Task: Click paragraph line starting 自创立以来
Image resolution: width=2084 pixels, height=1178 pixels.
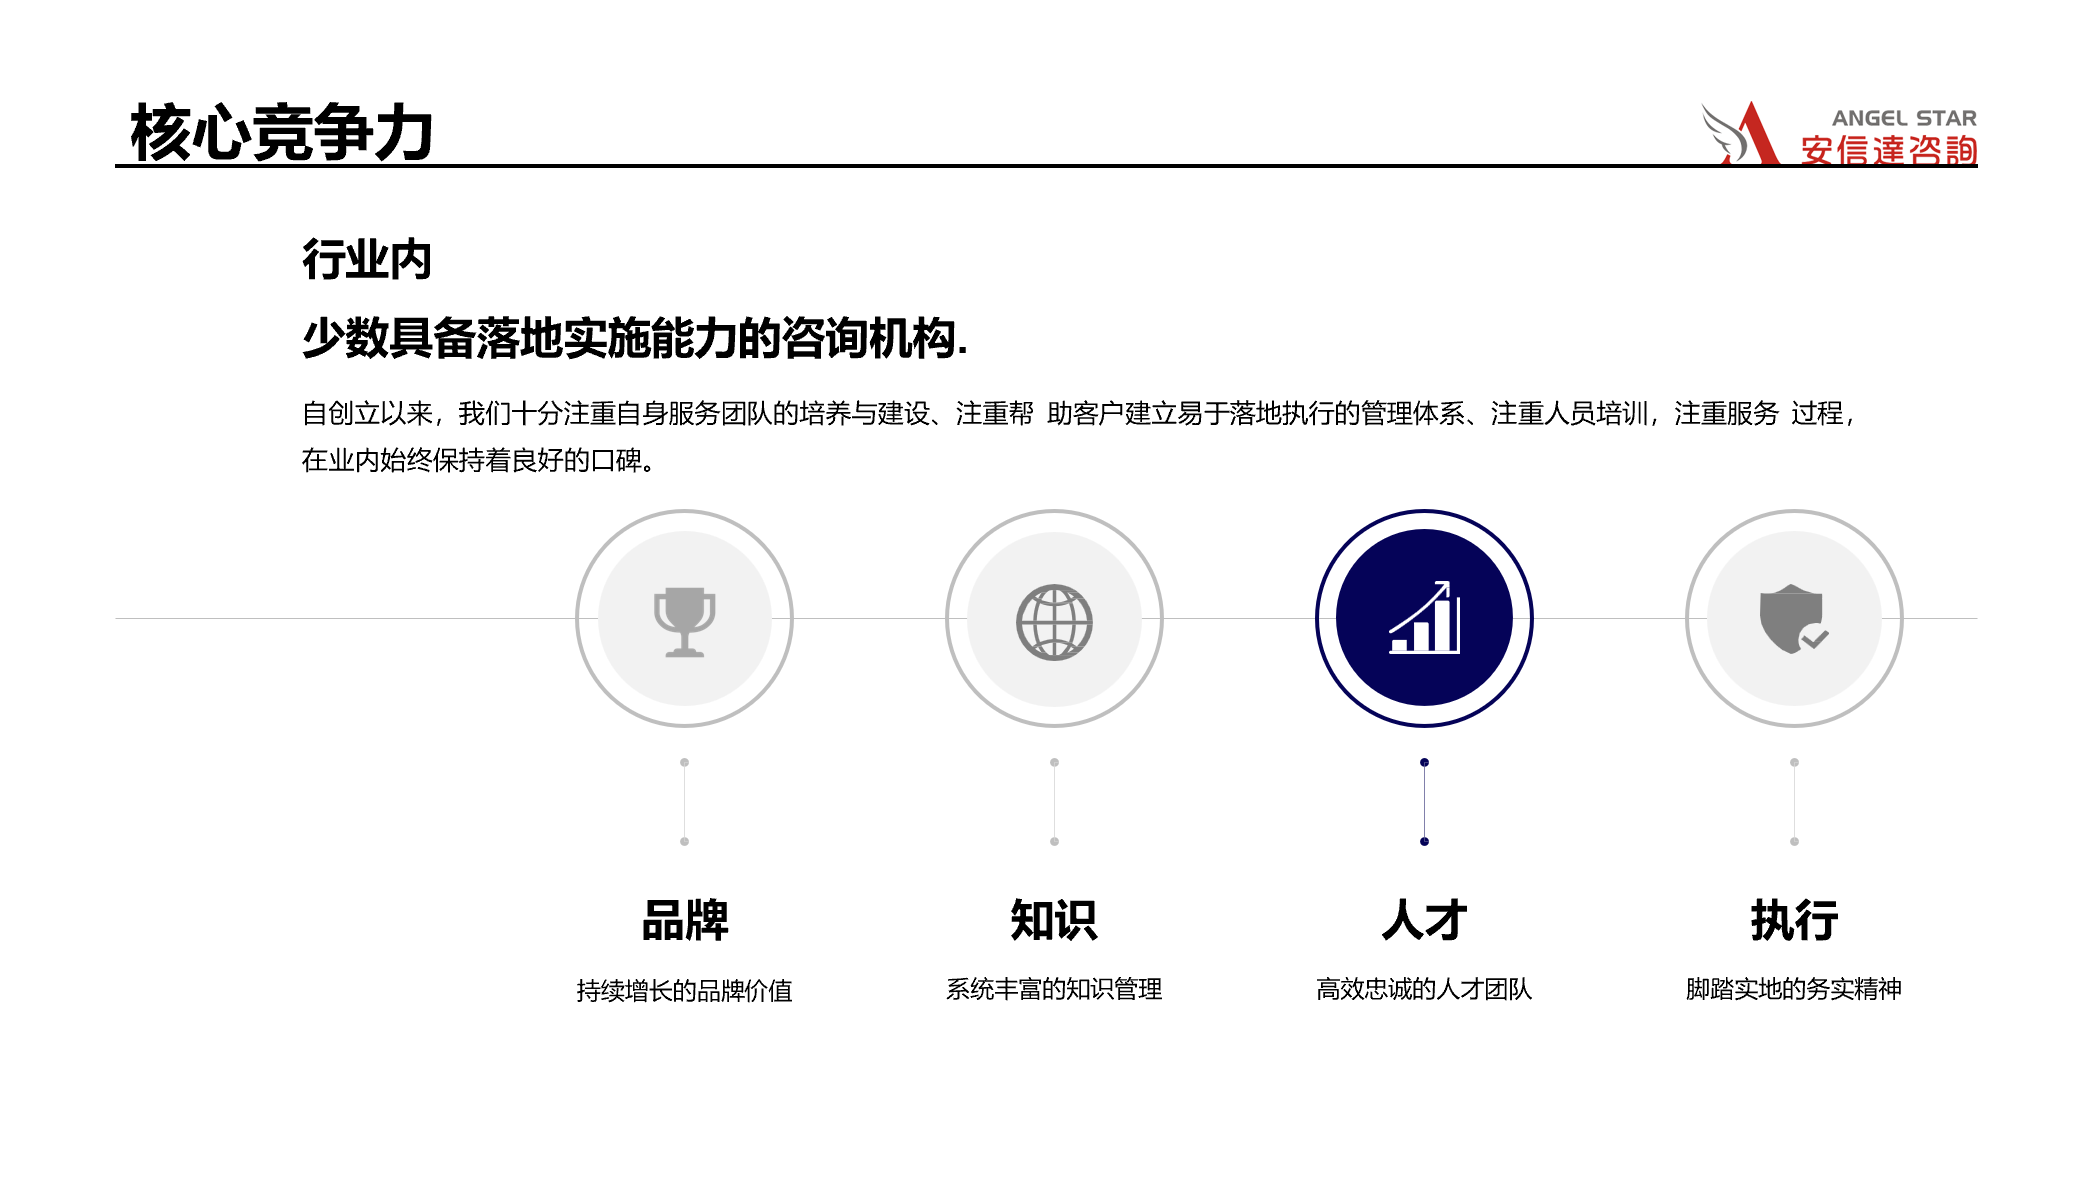Action: point(1080,413)
